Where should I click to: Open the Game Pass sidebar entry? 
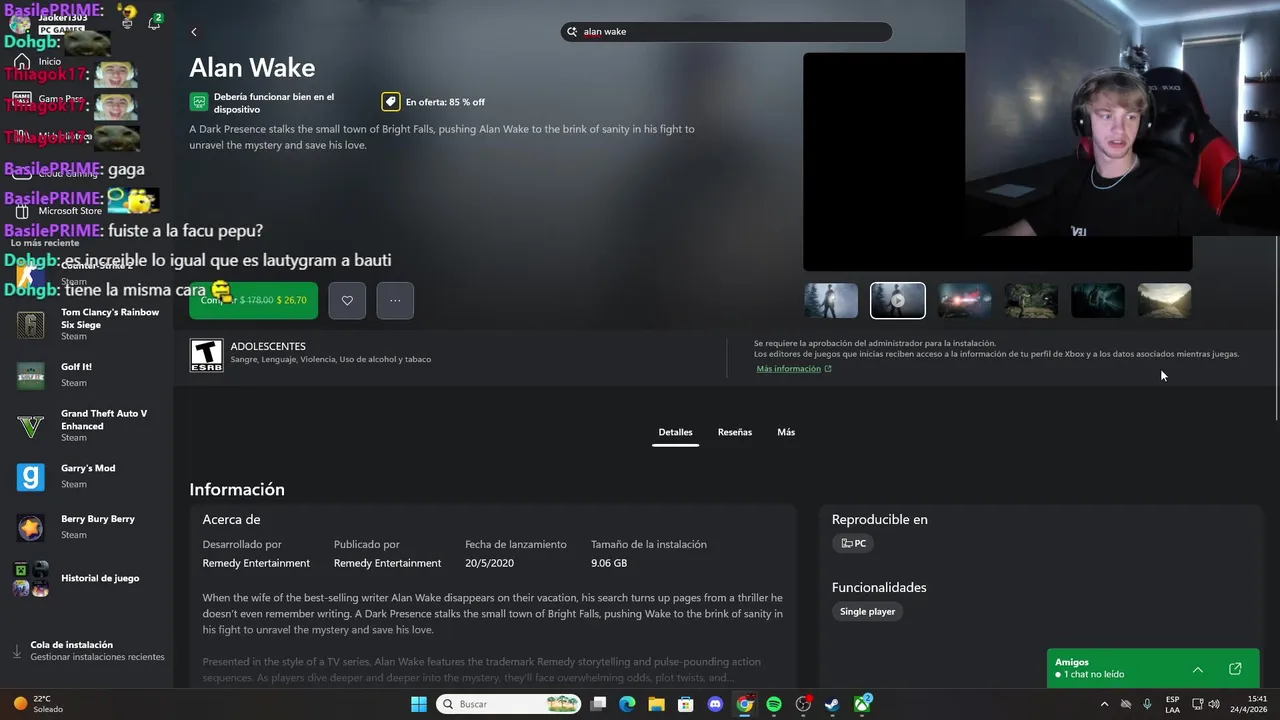point(50,99)
